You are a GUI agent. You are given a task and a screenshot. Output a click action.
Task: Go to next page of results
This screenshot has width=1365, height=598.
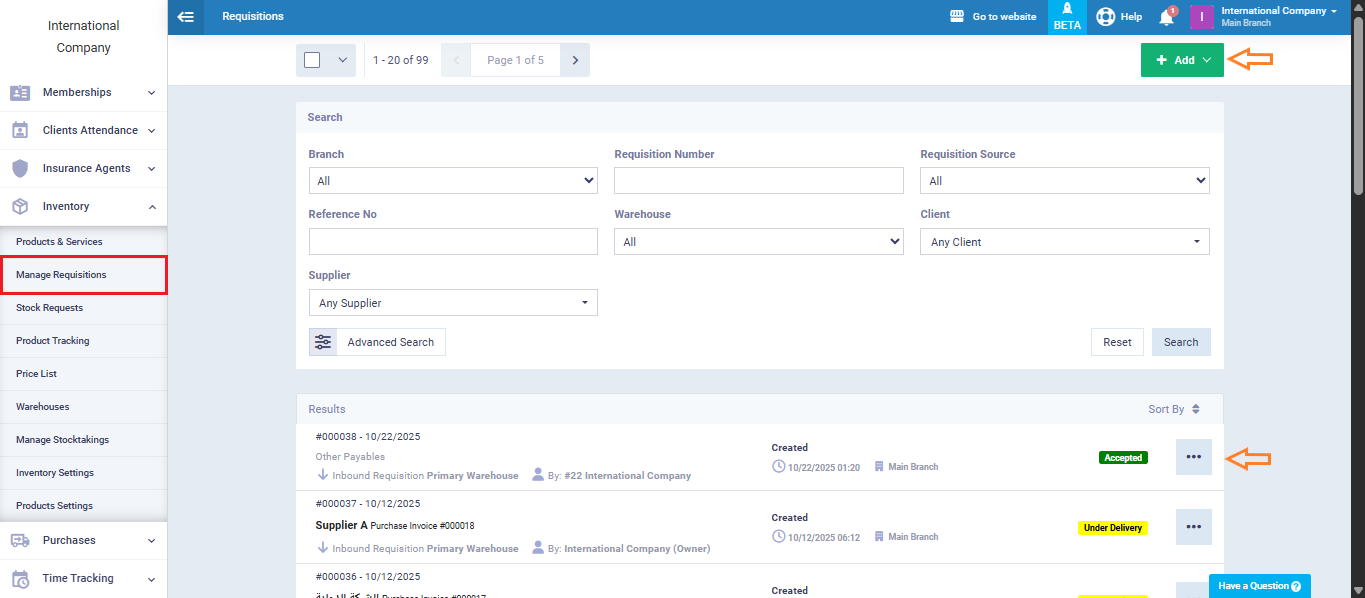[x=575, y=60]
